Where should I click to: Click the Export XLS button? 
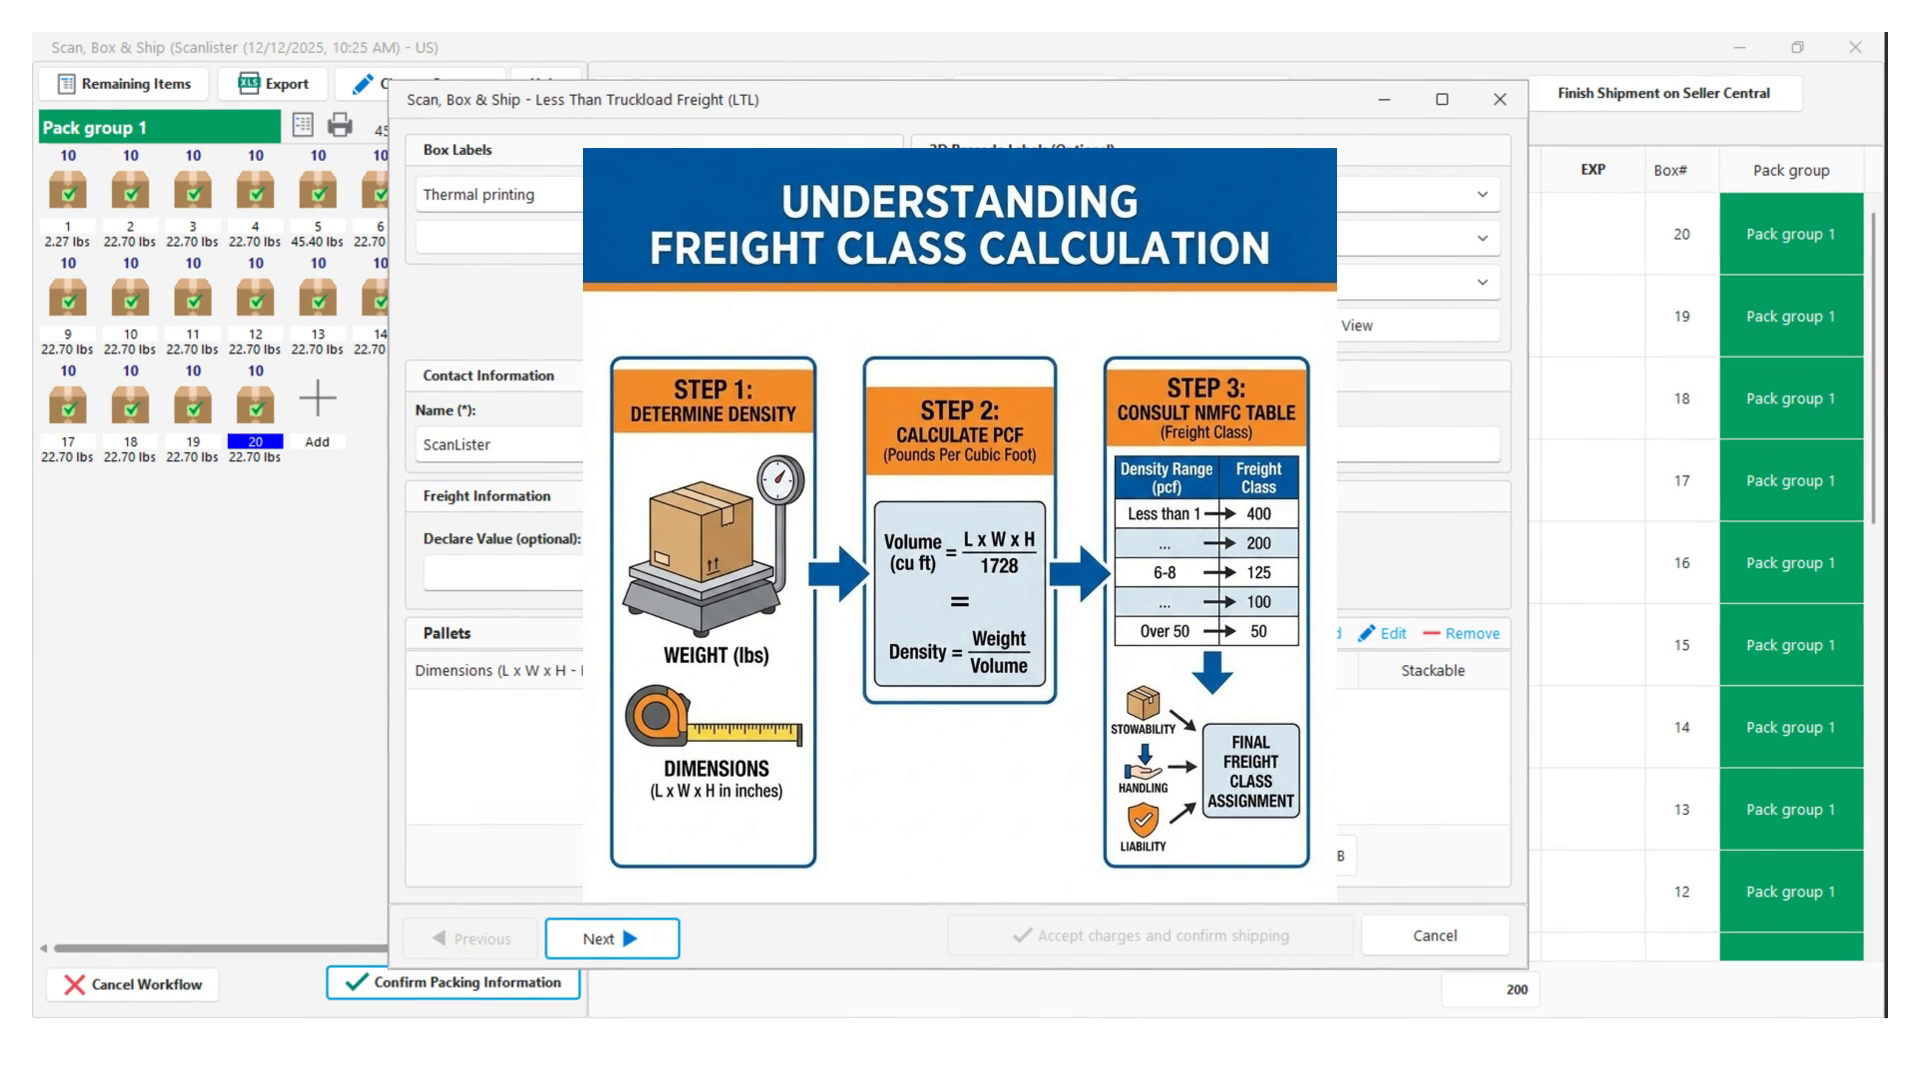pos(274,84)
